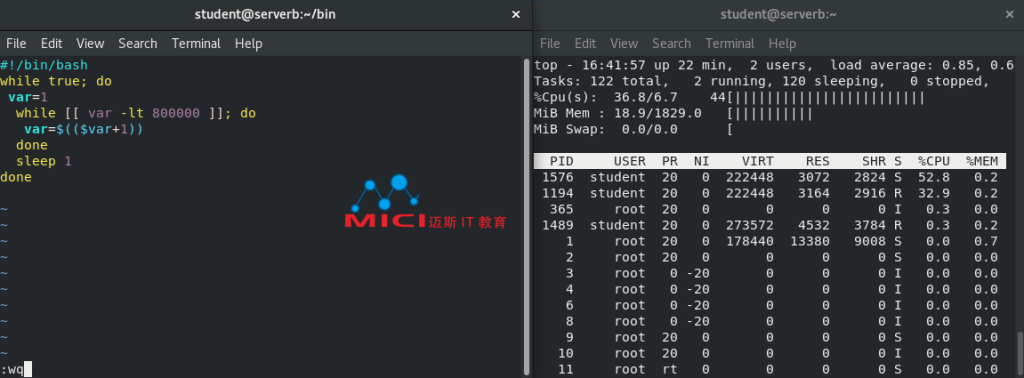Click the VIRT column header in top
This screenshot has width=1024, height=378.
(758, 161)
